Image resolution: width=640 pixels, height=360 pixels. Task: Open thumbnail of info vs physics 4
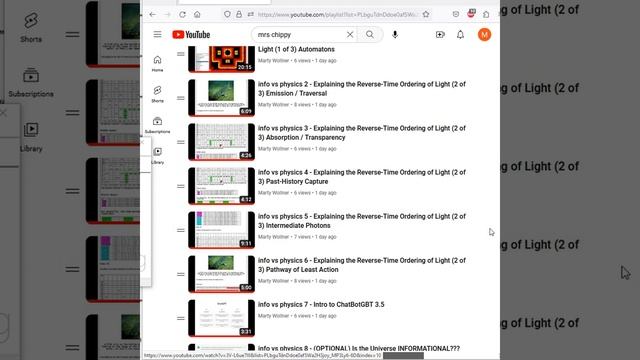pos(222,186)
